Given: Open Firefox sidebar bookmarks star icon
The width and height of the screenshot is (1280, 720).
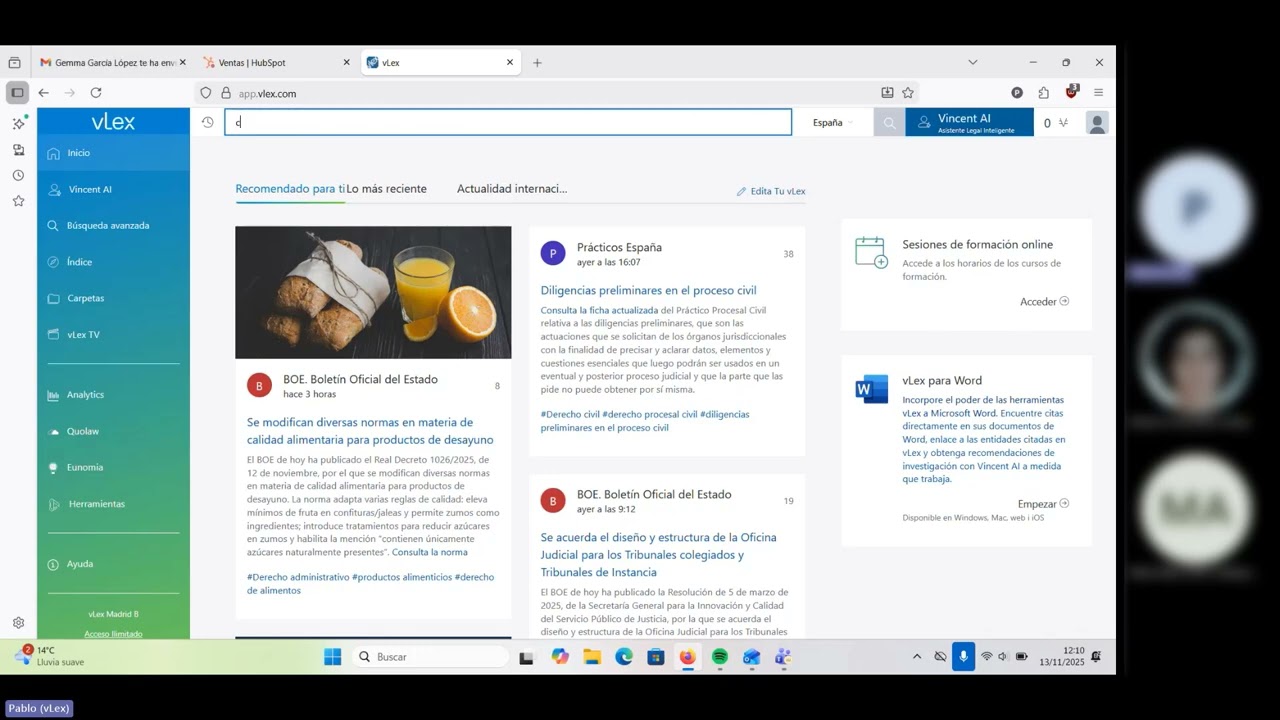Looking at the screenshot, I should [x=18, y=201].
